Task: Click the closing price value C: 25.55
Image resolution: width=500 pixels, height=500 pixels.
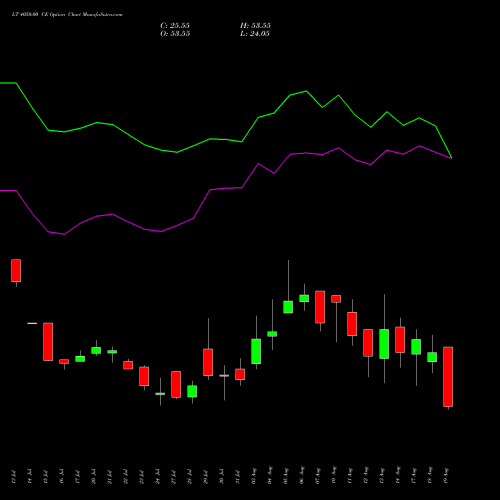Action: point(175,26)
